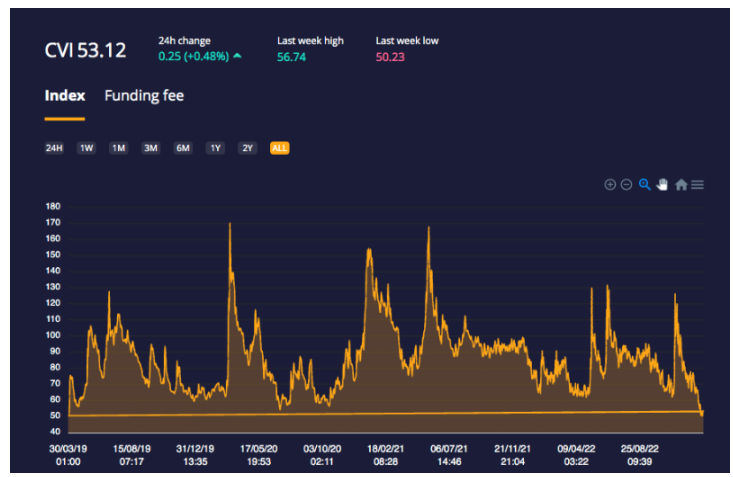Open the chart hamburger menu
733x477 pixels.
click(x=697, y=185)
